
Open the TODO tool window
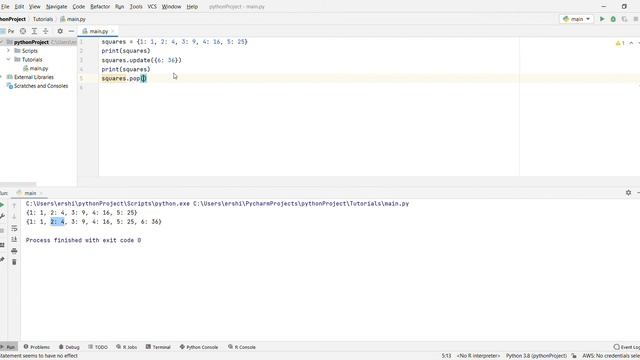click(x=98, y=347)
